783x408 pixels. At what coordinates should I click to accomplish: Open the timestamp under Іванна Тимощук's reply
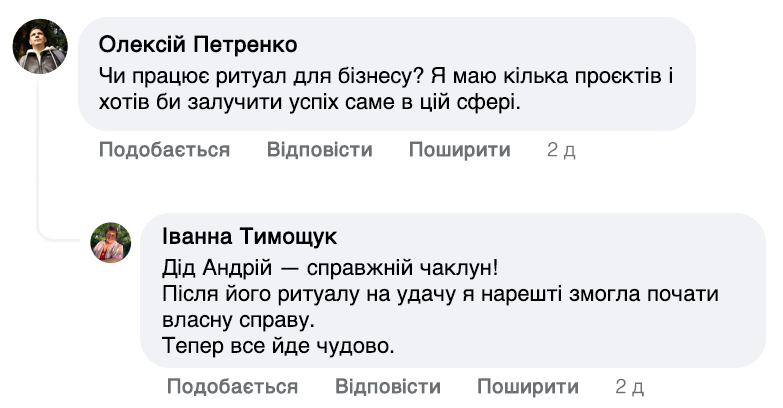click(x=629, y=387)
